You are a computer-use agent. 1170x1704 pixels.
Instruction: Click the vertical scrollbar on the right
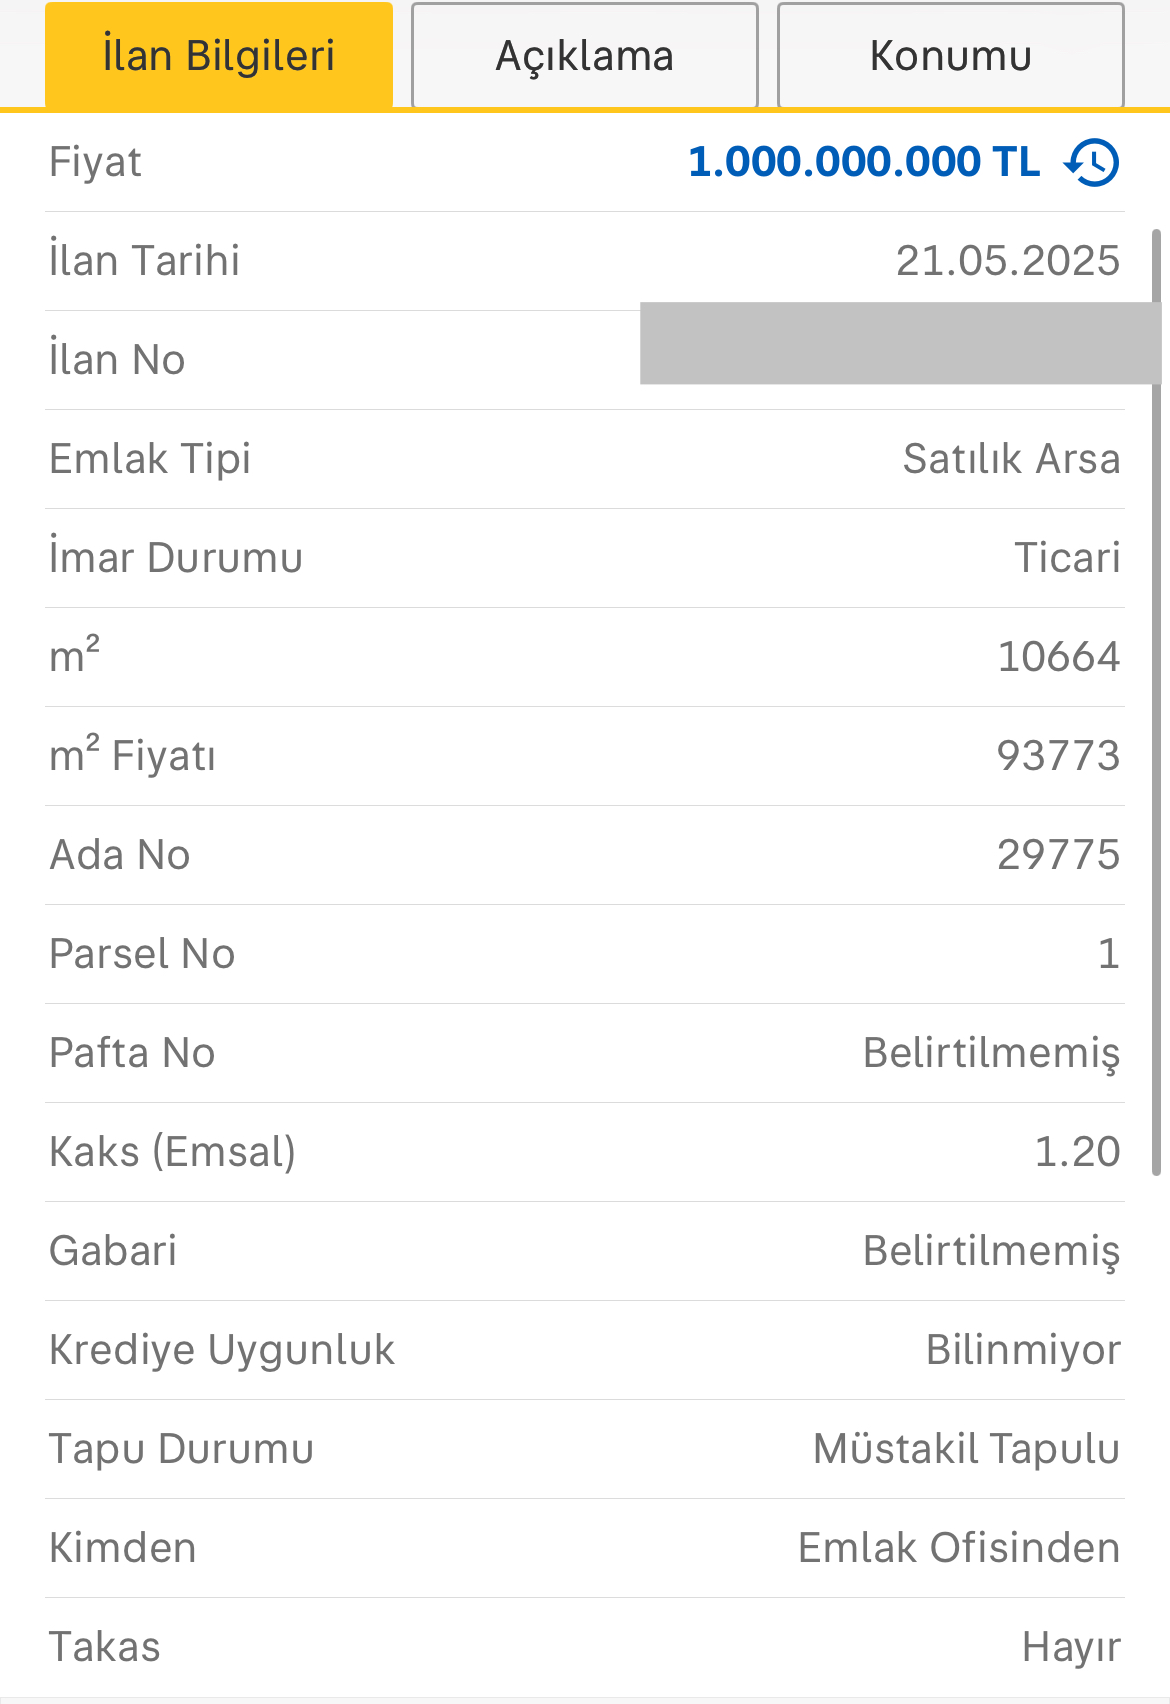click(1157, 700)
